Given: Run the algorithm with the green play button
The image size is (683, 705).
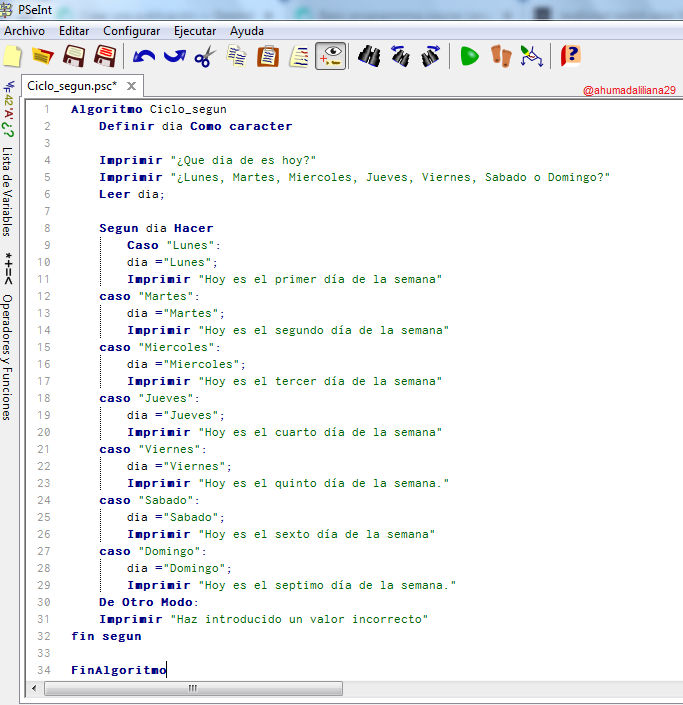Looking at the screenshot, I should 469,57.
